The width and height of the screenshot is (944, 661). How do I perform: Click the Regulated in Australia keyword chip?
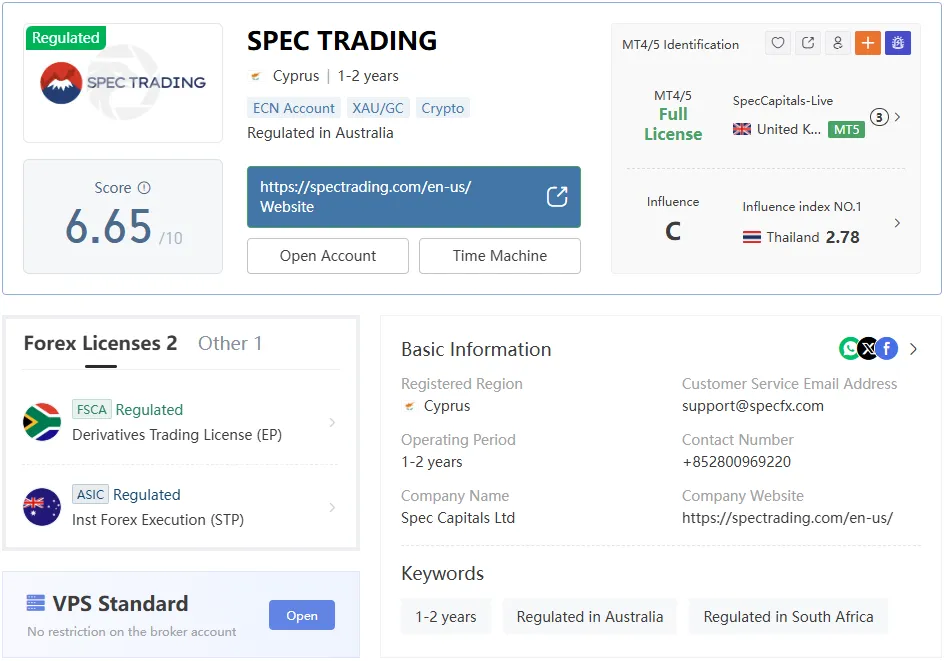pyautogui.click(x=589, y=616)
